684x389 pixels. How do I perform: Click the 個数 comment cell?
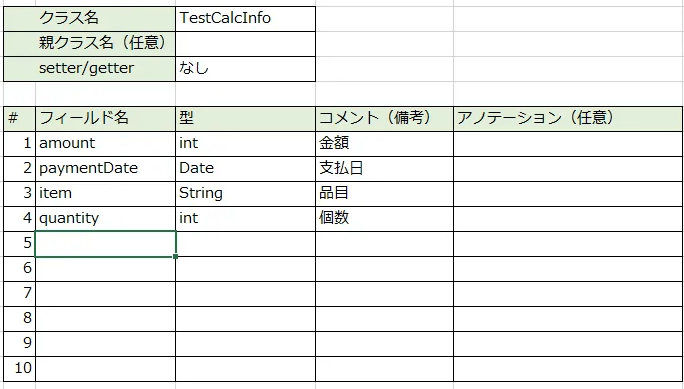(x=384, y=218)
